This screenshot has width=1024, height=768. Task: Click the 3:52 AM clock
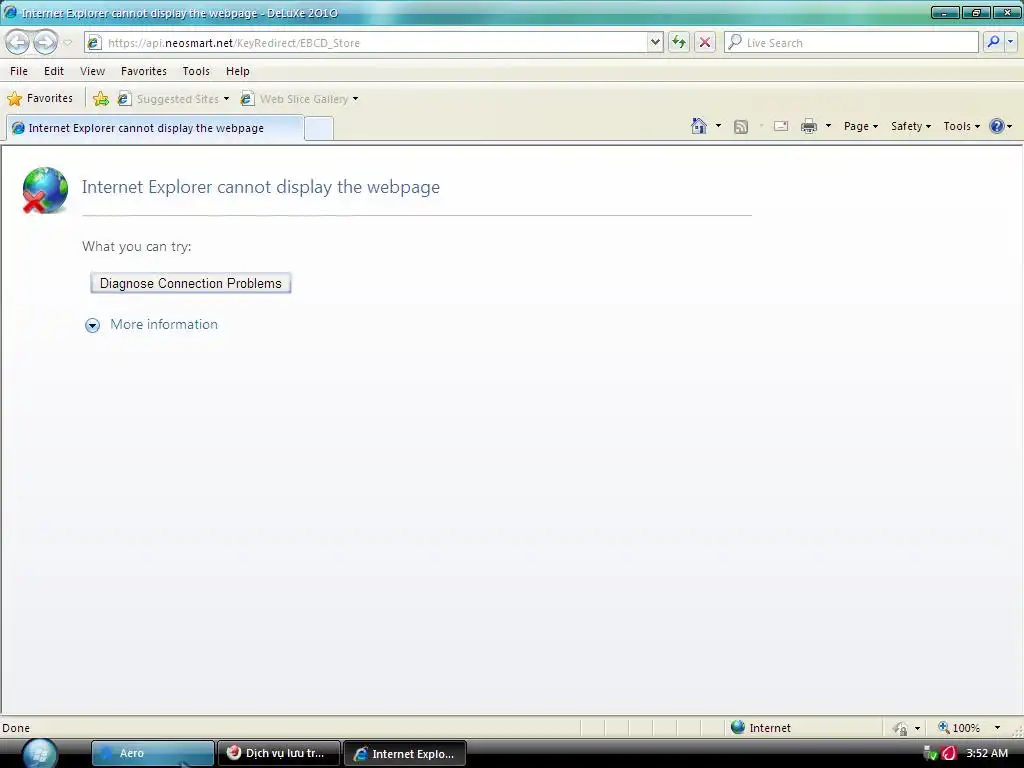pyautogui.click(x=987, y=754)
